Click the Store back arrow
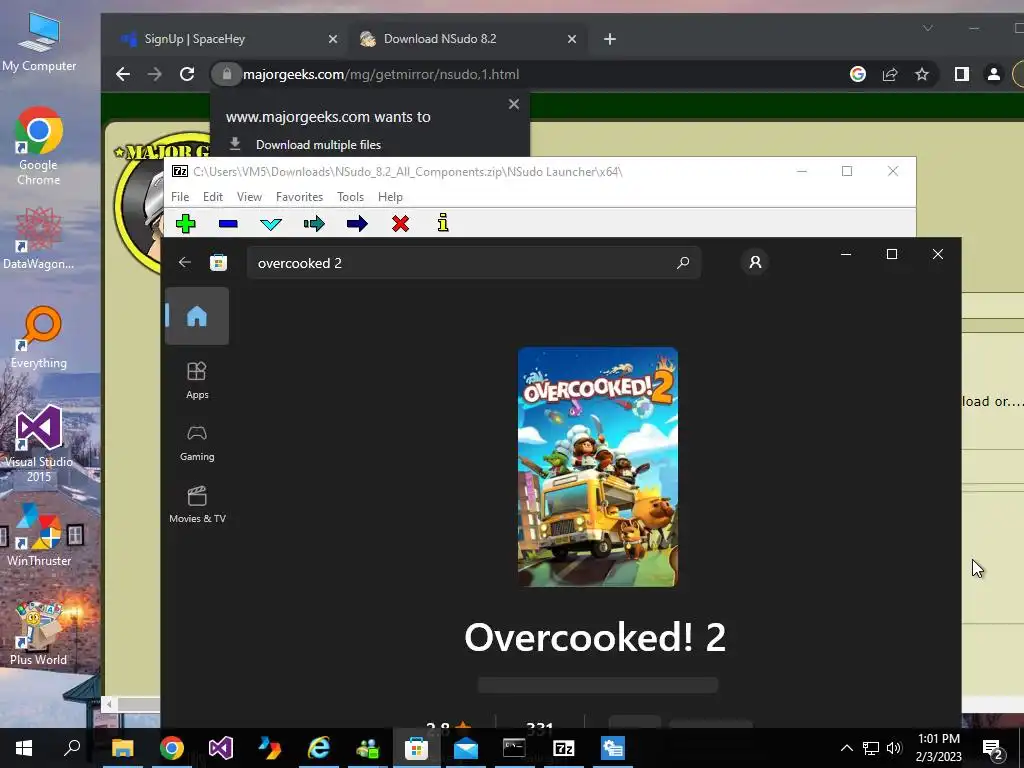 [x=185, y=263]
